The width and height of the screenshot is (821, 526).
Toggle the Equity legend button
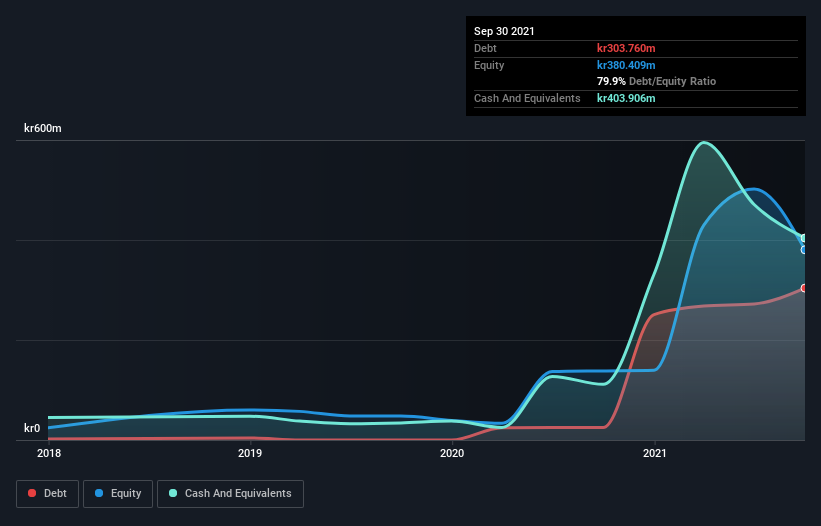coord(118,494)
